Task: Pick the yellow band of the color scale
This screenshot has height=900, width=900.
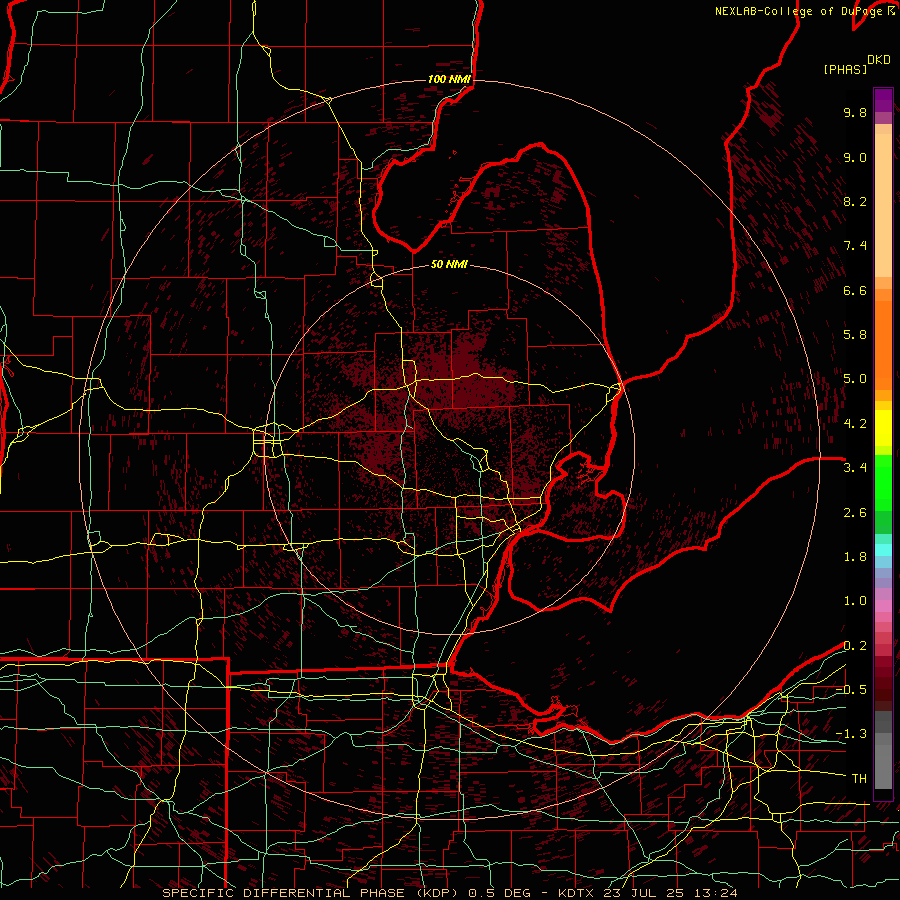Action: tap(883, 428)
